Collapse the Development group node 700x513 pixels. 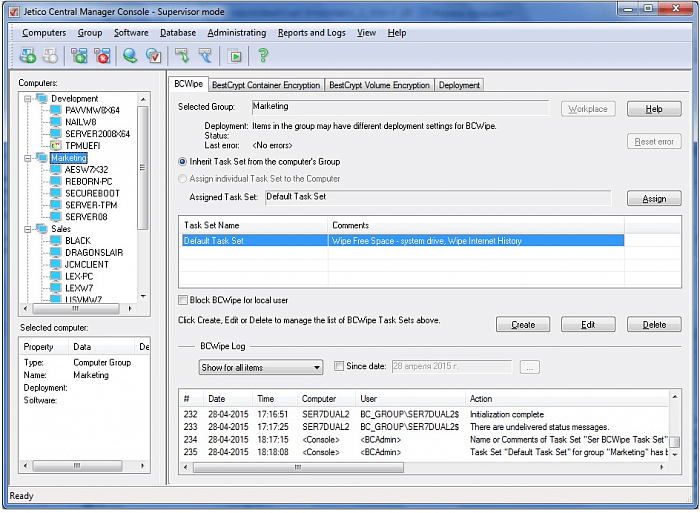tap(28, 98)
